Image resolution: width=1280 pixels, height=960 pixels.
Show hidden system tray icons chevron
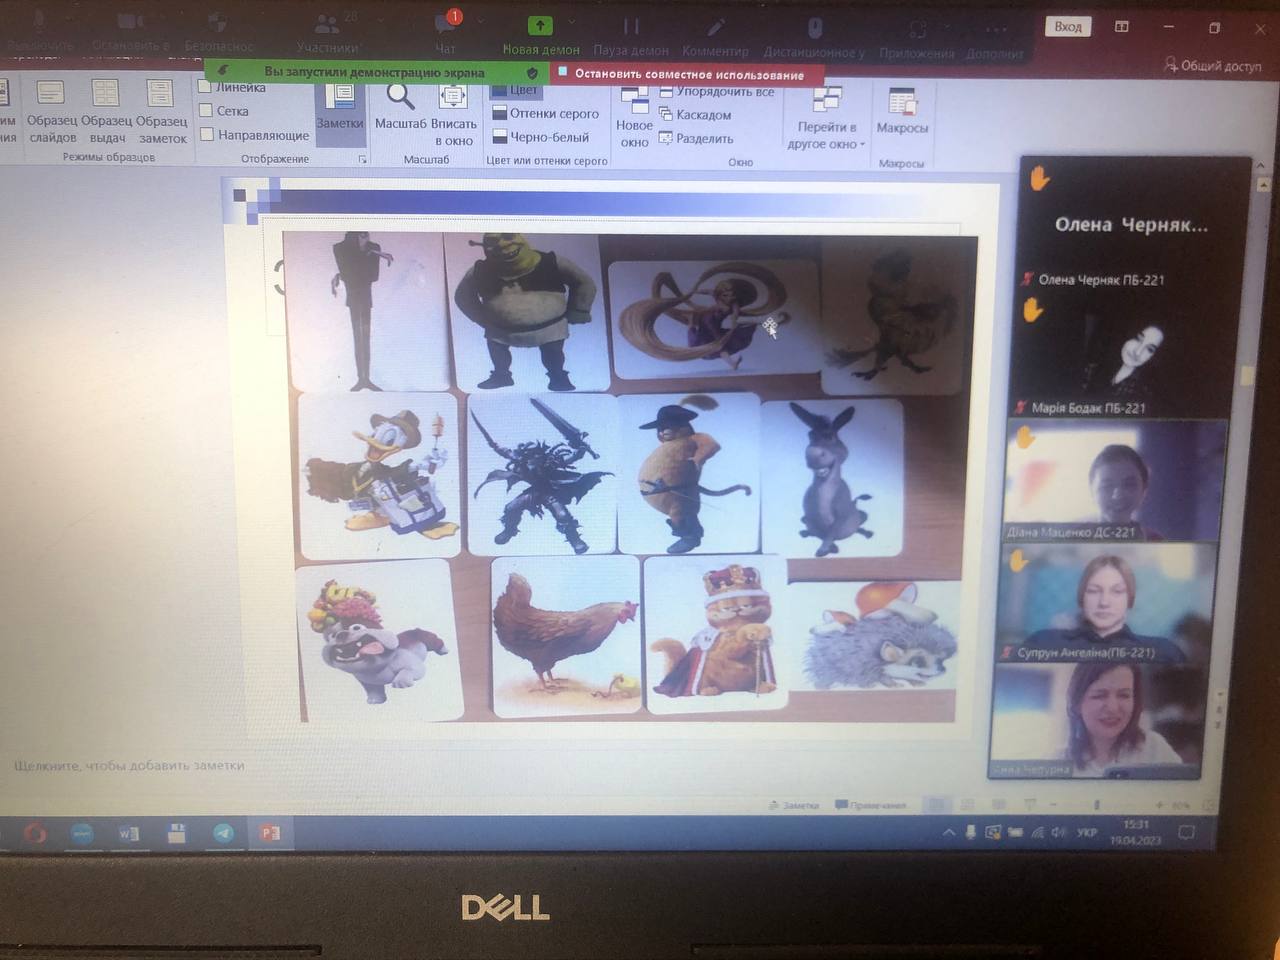(x=948, y=833)
